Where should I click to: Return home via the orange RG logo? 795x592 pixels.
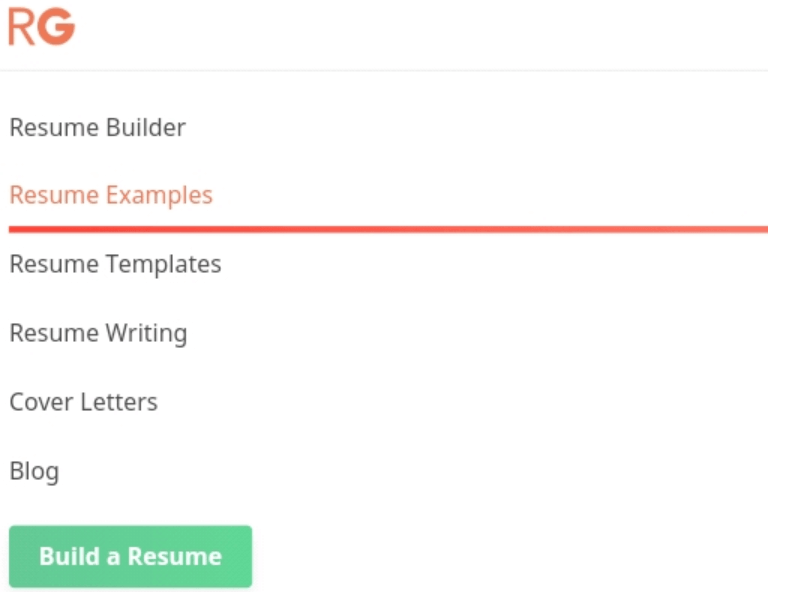pyautogui.click(x=42, y=26)
